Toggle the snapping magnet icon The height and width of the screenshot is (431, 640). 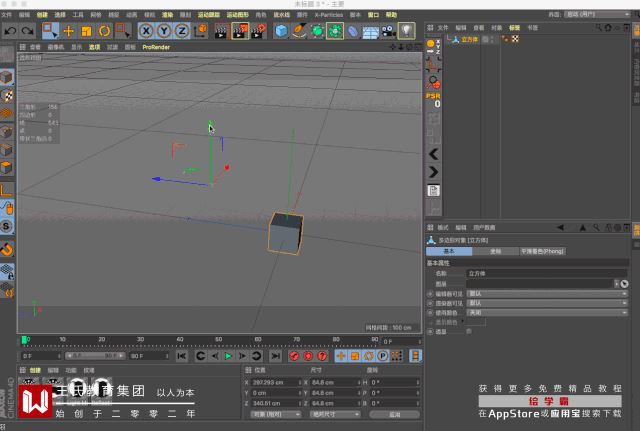coord(7,249)
